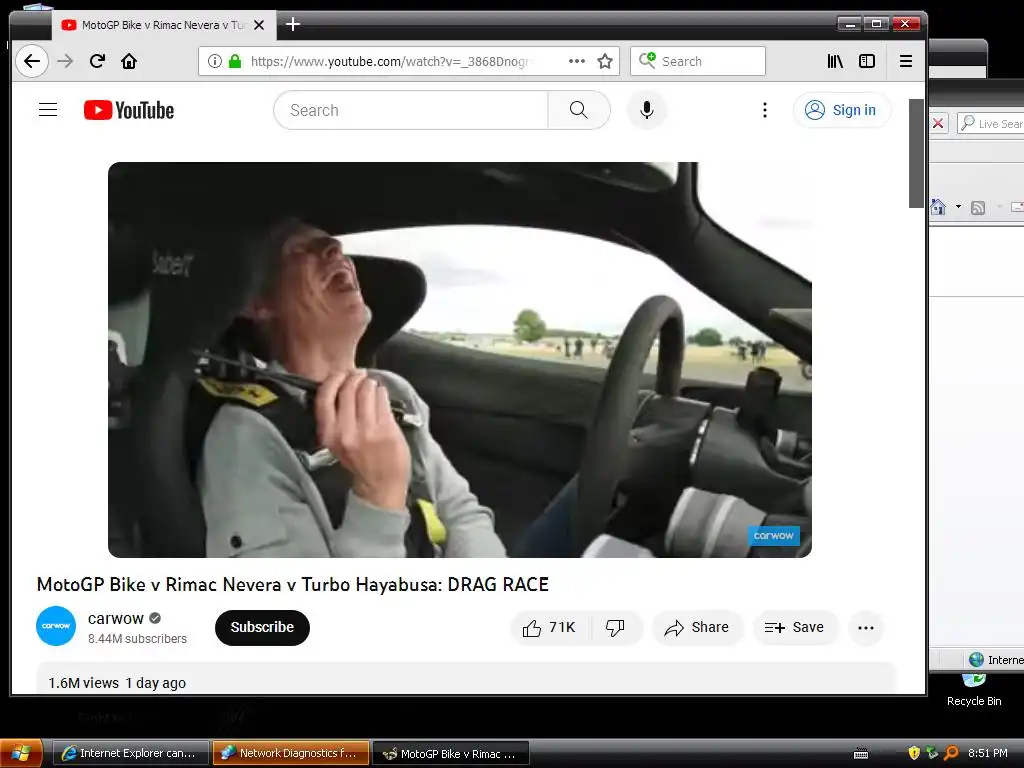Image resolution: width=1024 pixels, height=768 pixels.
Task: Click the Share button
Action: point(697,628)
